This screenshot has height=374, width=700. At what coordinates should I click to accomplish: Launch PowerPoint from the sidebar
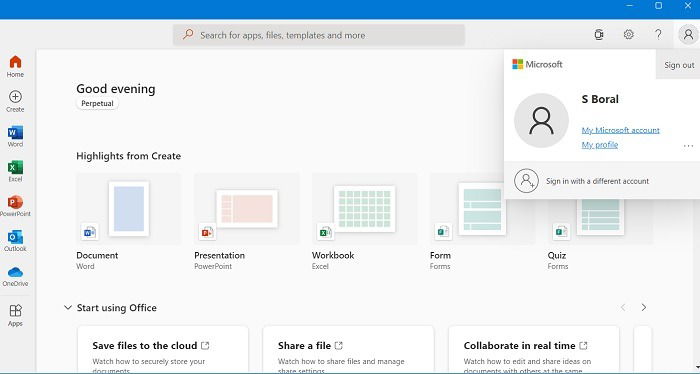[x=15, y=206]
